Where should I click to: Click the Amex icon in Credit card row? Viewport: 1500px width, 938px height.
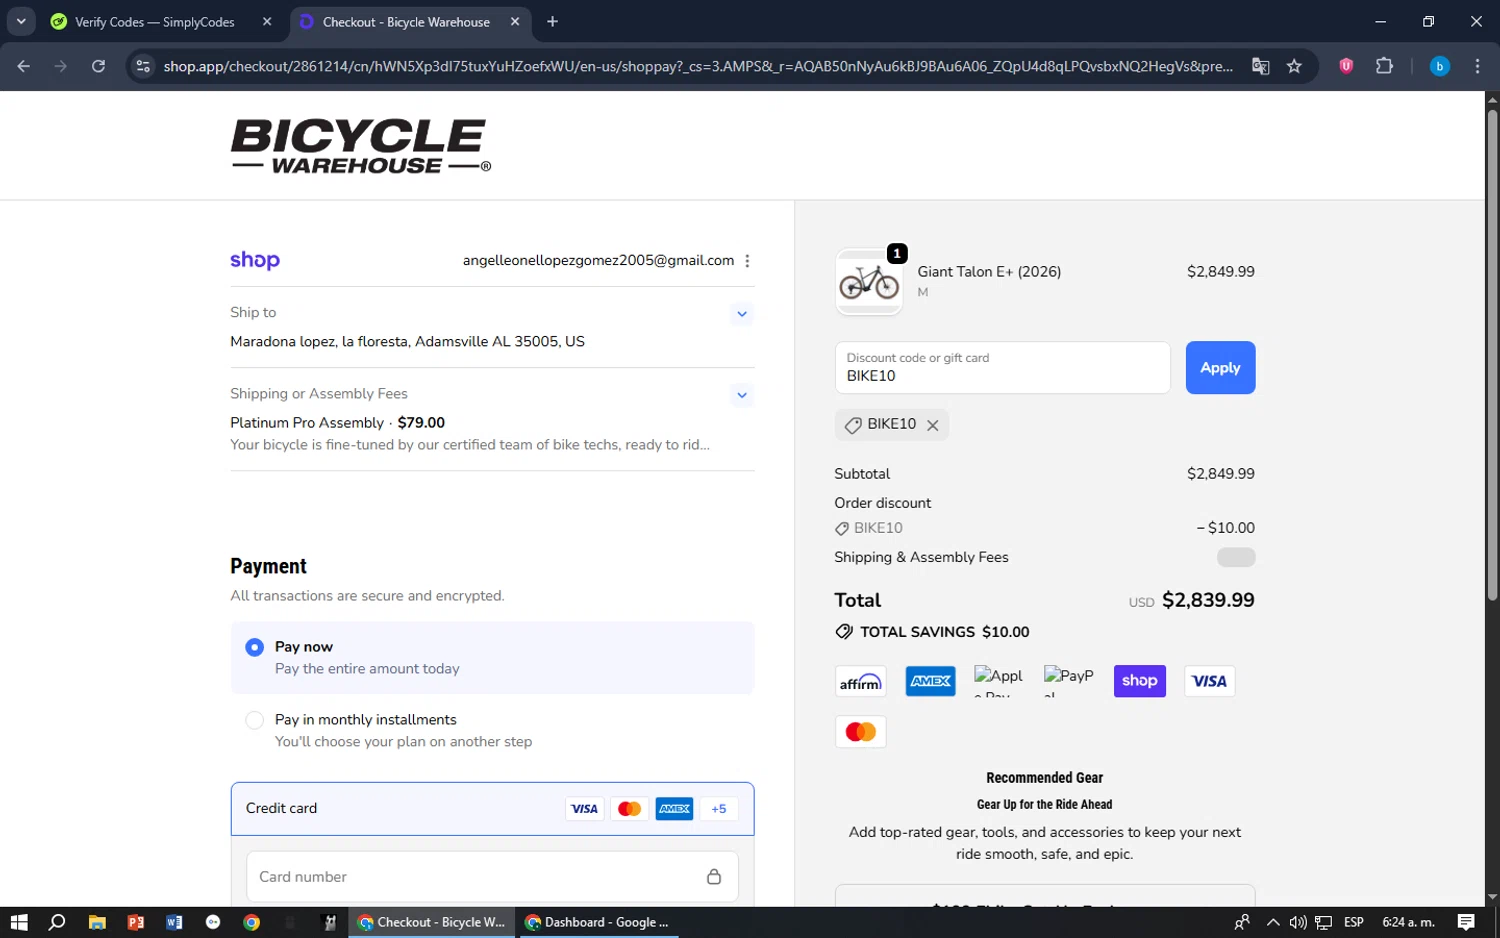pos(674,809)
